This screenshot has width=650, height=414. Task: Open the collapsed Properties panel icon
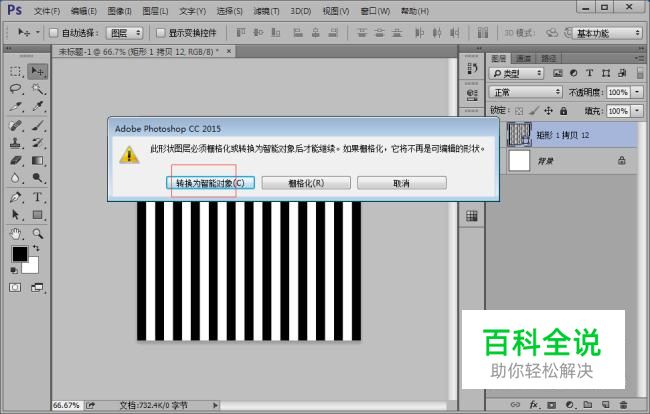click(472, 94)
